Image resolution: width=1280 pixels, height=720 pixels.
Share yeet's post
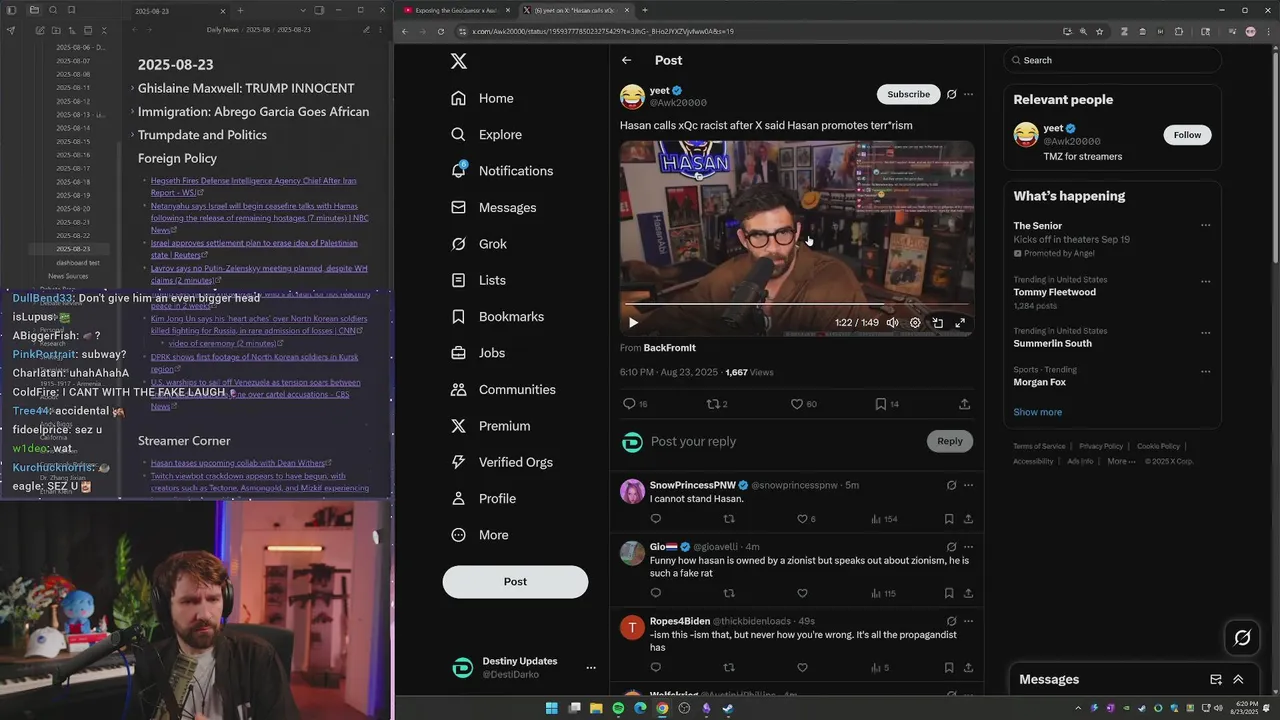tap(964, 404)
